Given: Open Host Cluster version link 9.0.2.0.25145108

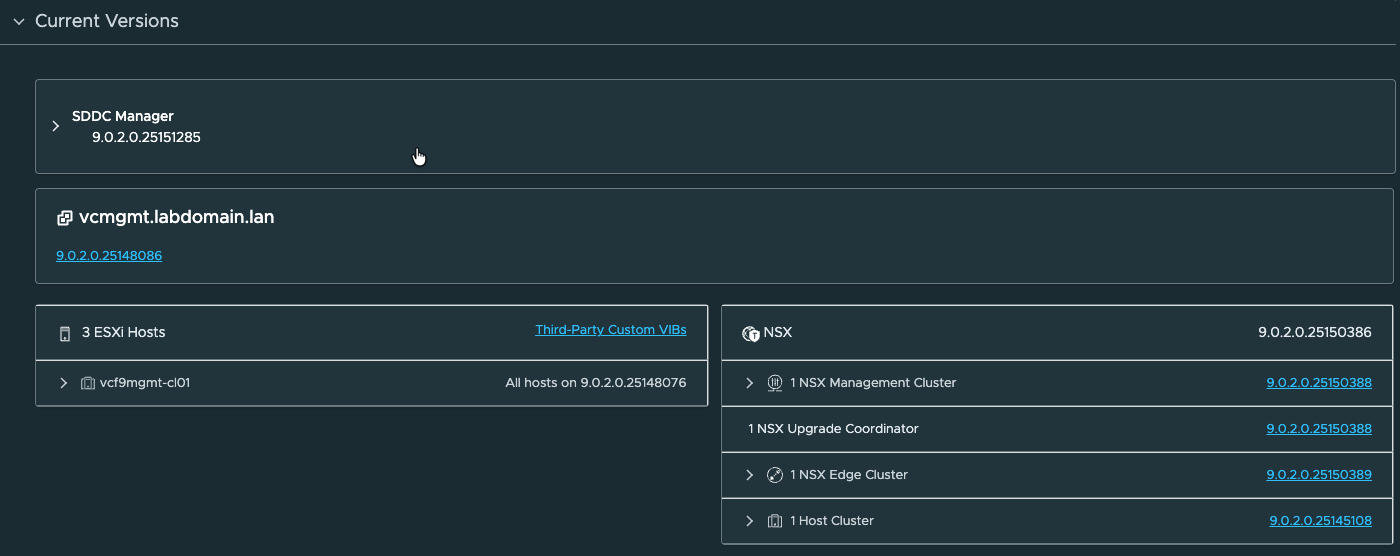Looking at the screenshot, I should [1320, 521].
